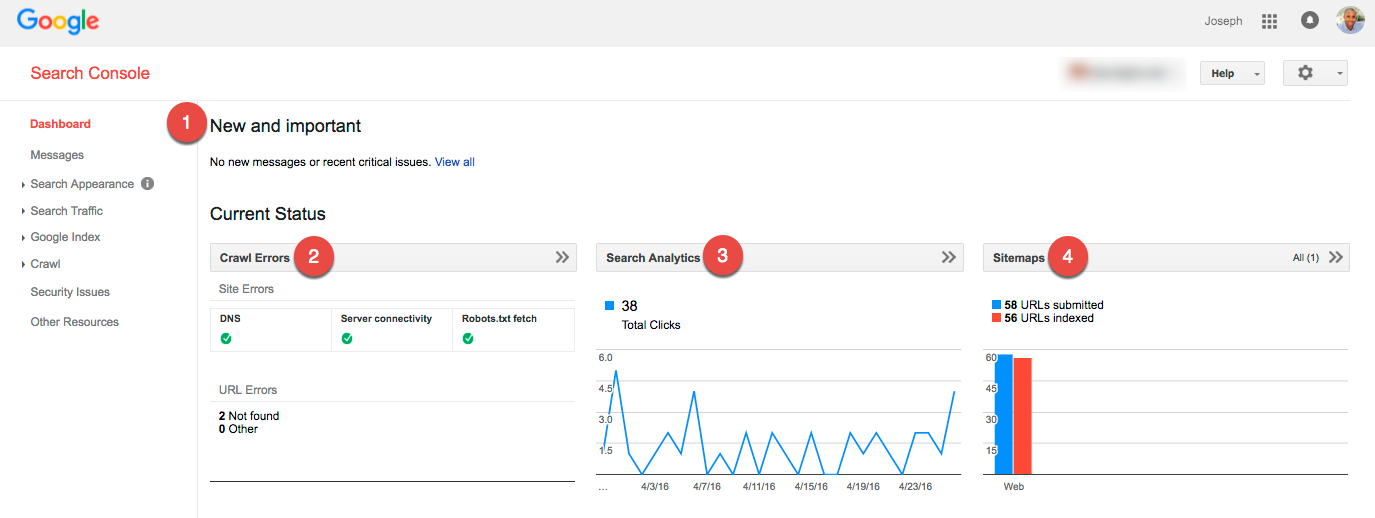The image size is (1375, 518).
Task: Click the green check under Robots.txt fetch
Action: 468,338
